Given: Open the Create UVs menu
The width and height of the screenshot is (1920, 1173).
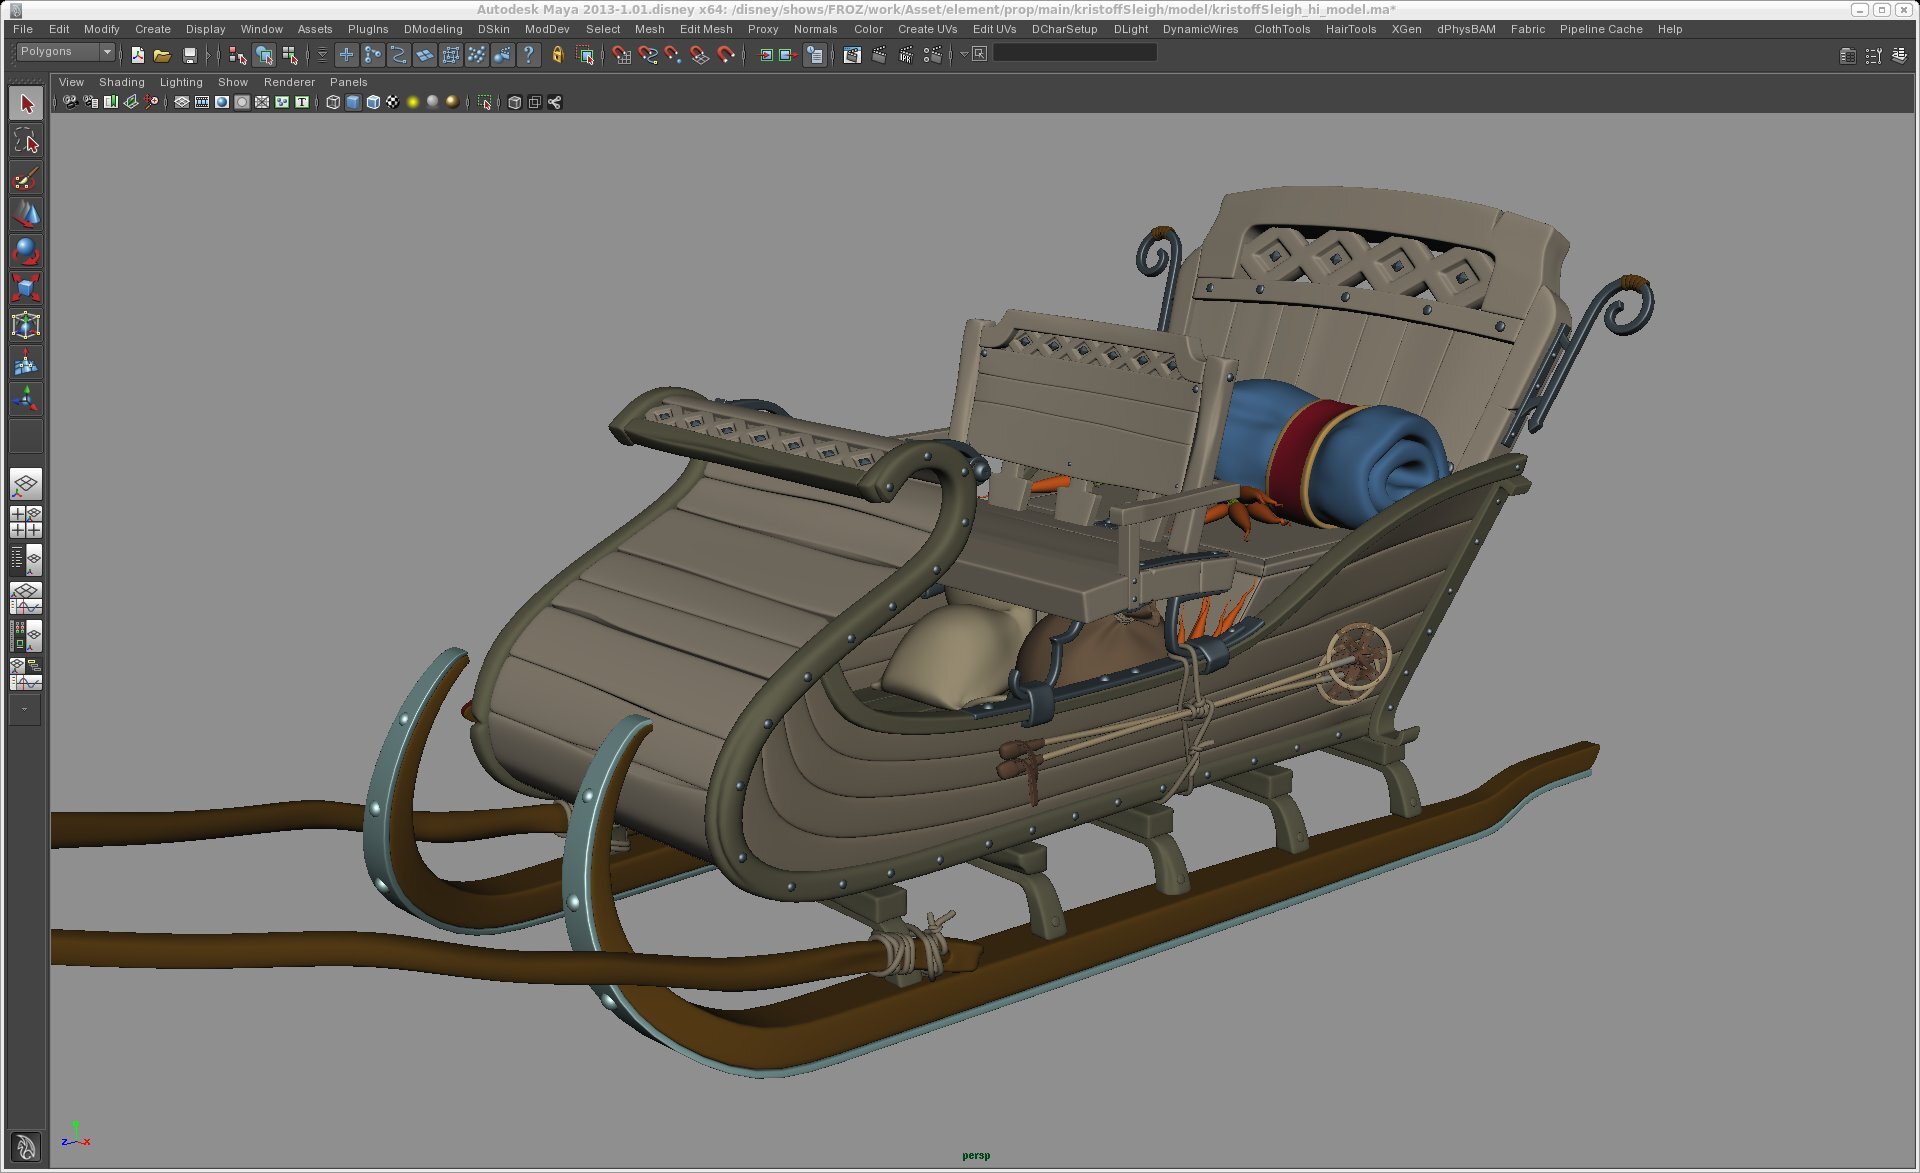Looking at the screenshot, I should [x=927, y=29].
